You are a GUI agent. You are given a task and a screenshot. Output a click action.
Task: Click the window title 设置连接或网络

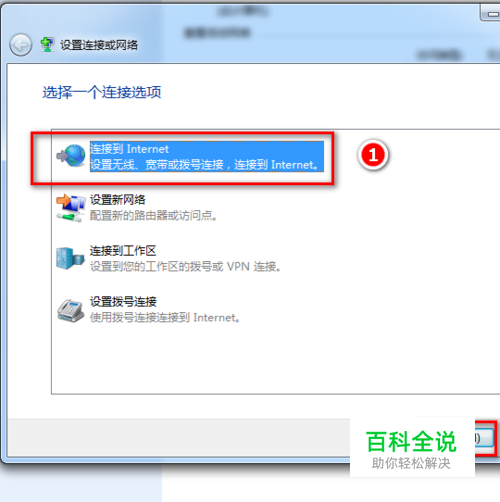(x=99, y=45)
